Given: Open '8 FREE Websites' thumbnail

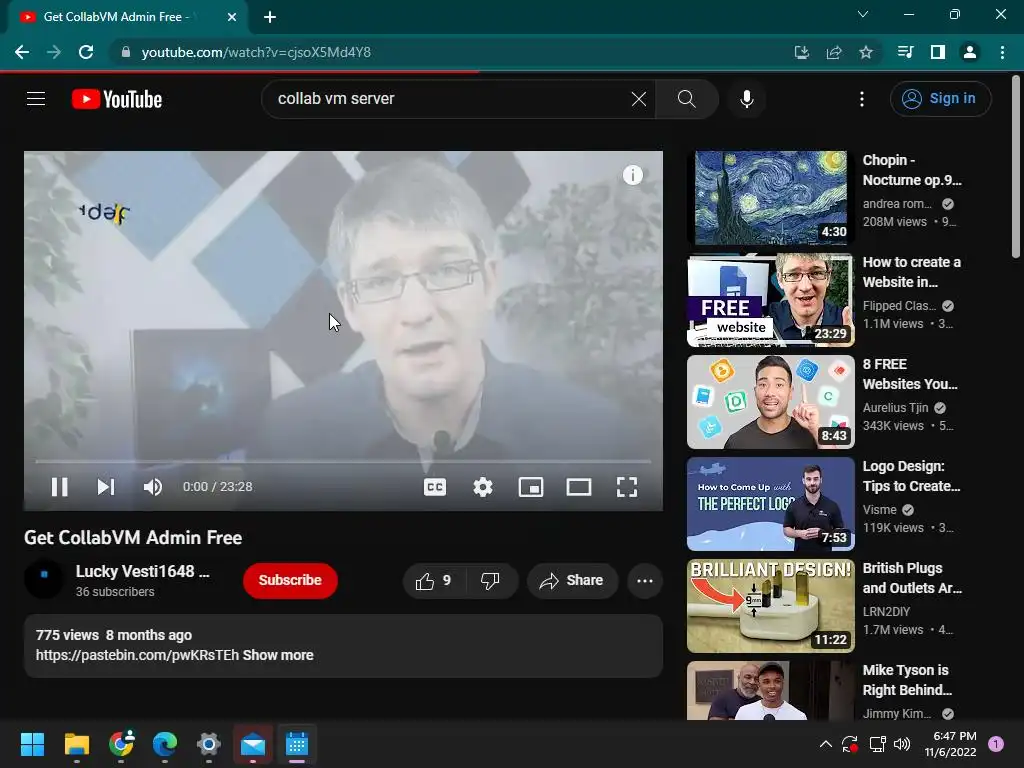Looking at the screenshot, I should tap(771, 402).
